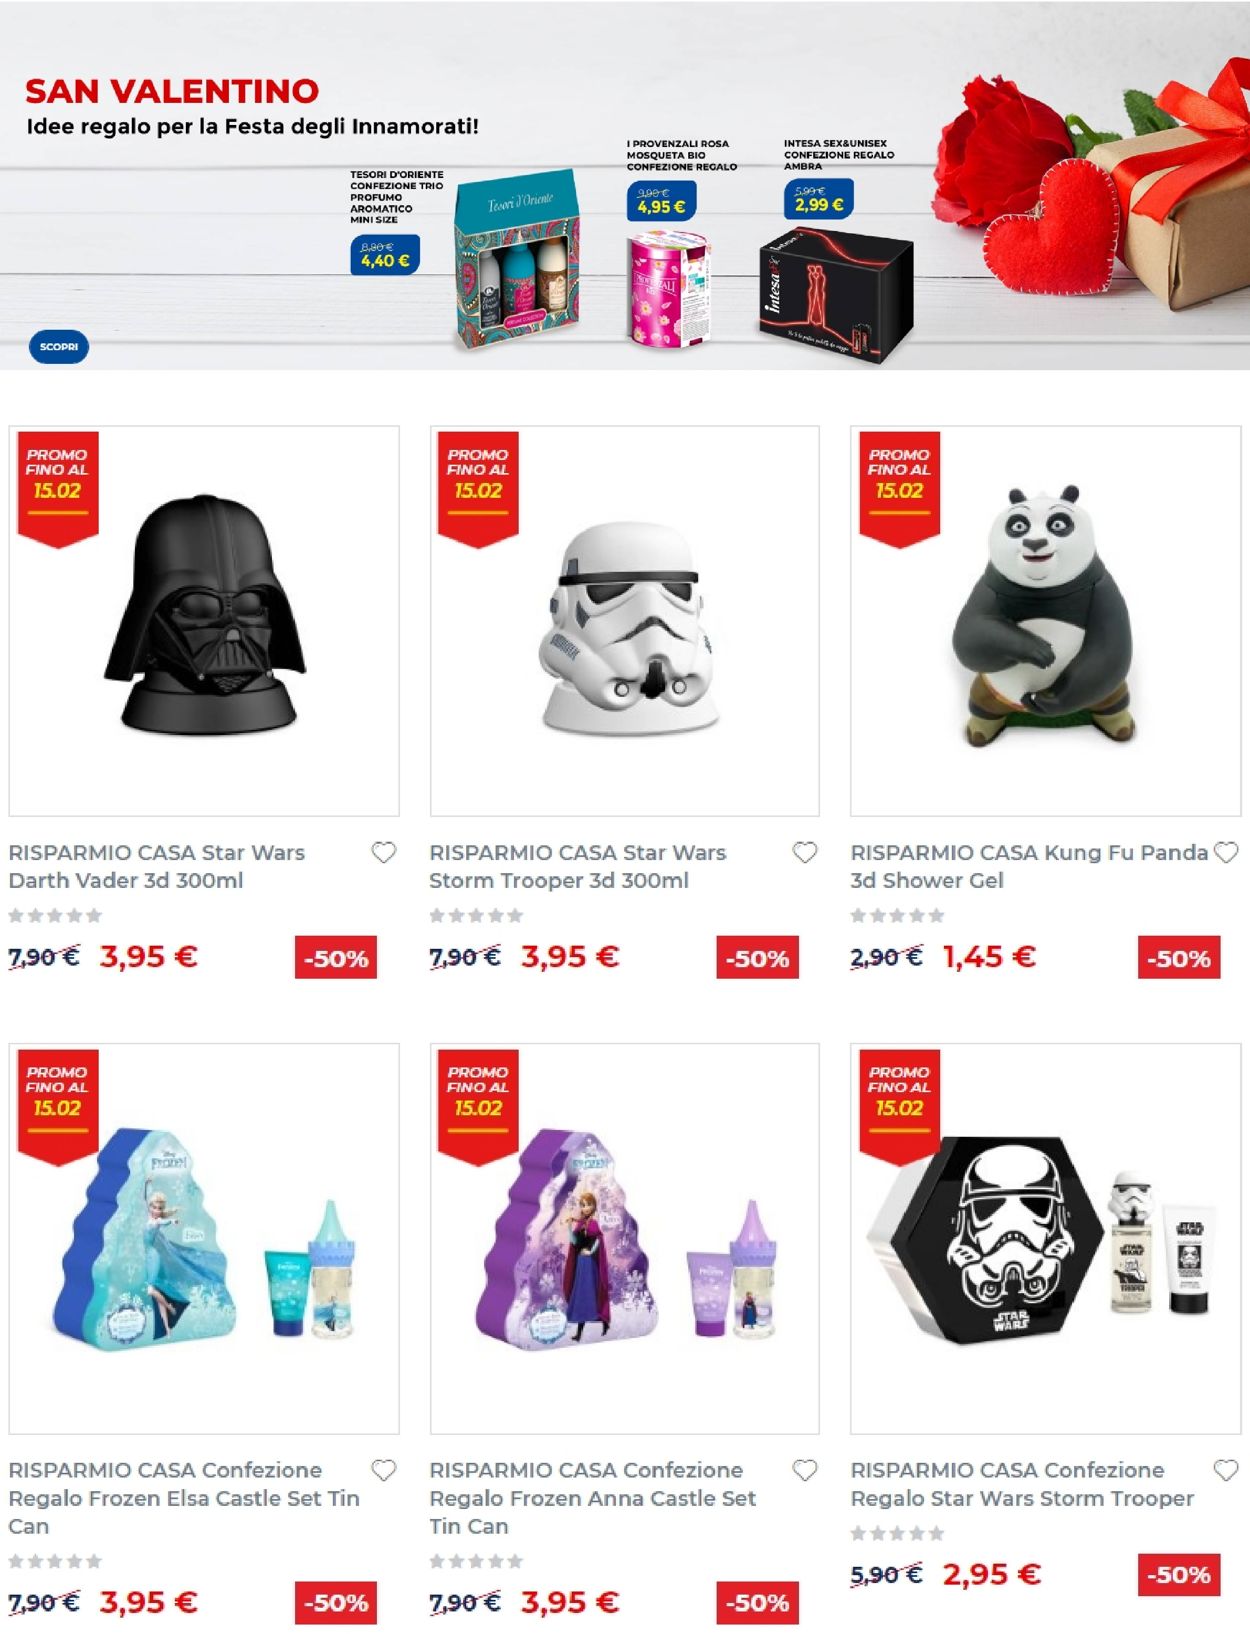Image resolution: width=1250 pixels, height=1634 pixels.
Task: View Star Wars hexagon gift box image
Action: coord(1046,1239)
